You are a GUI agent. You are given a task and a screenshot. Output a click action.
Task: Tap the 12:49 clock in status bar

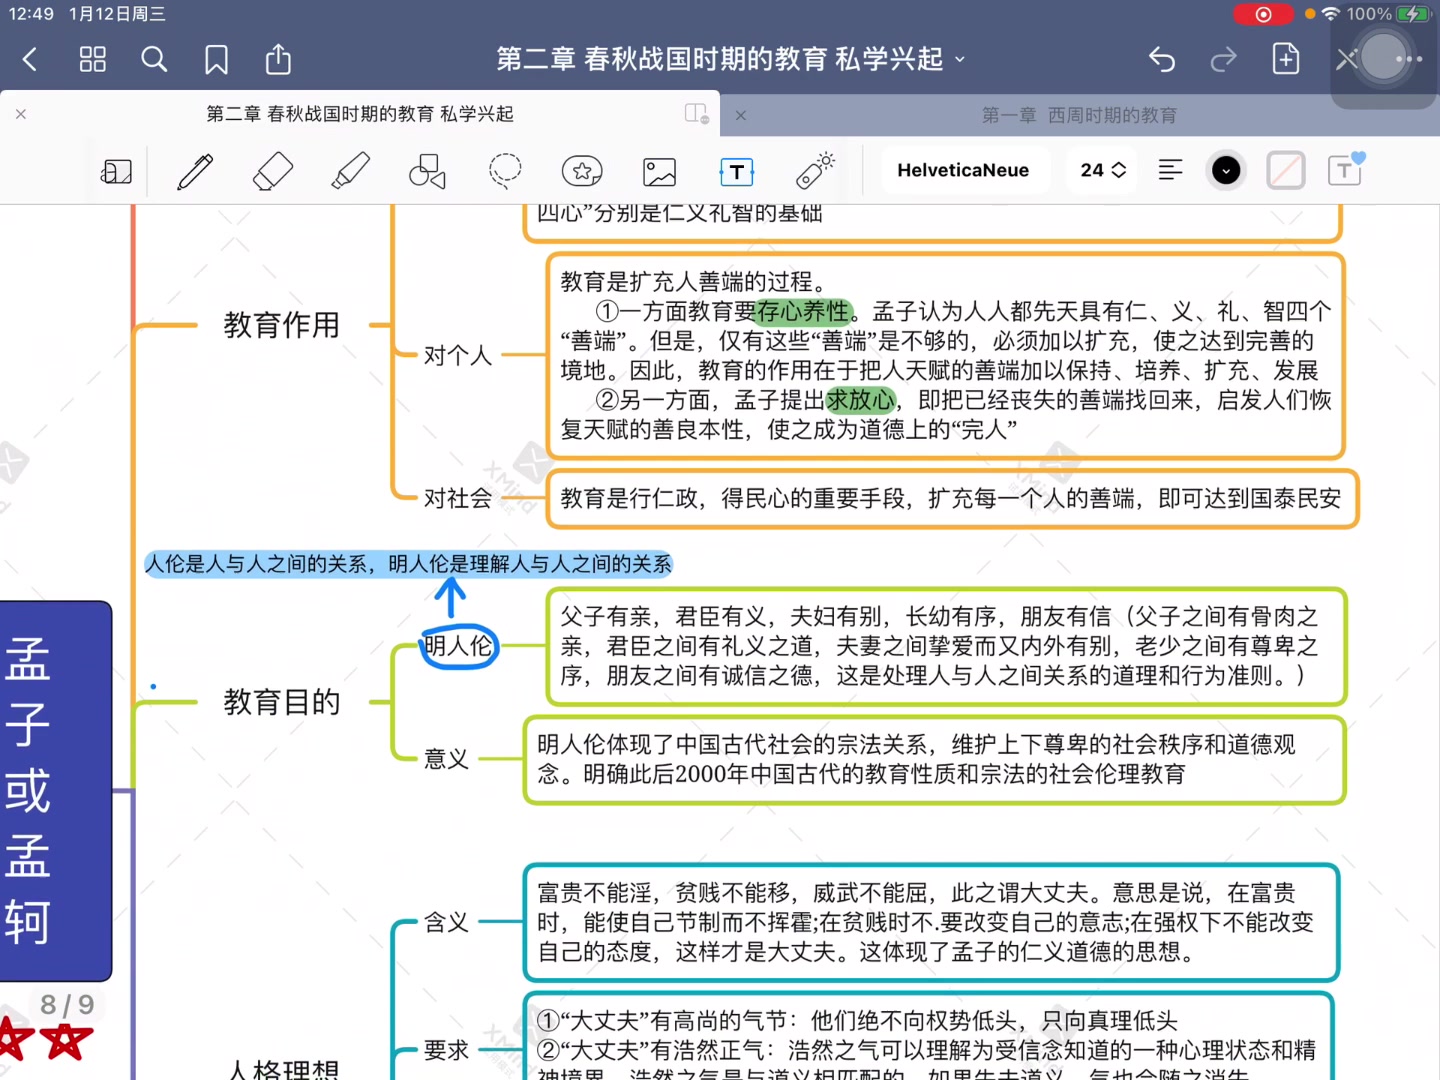click(x=31, y=14)
